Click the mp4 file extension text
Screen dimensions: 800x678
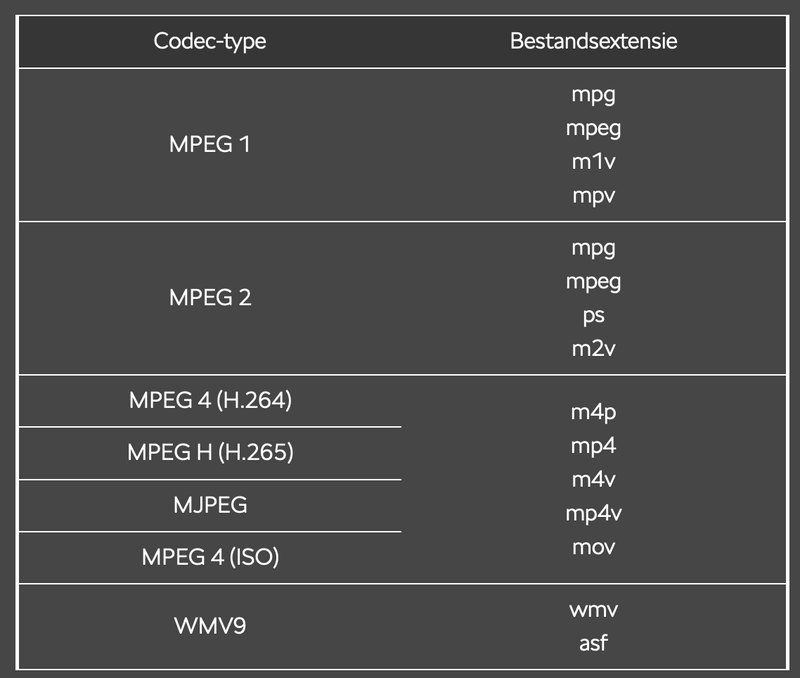point(593,445)
